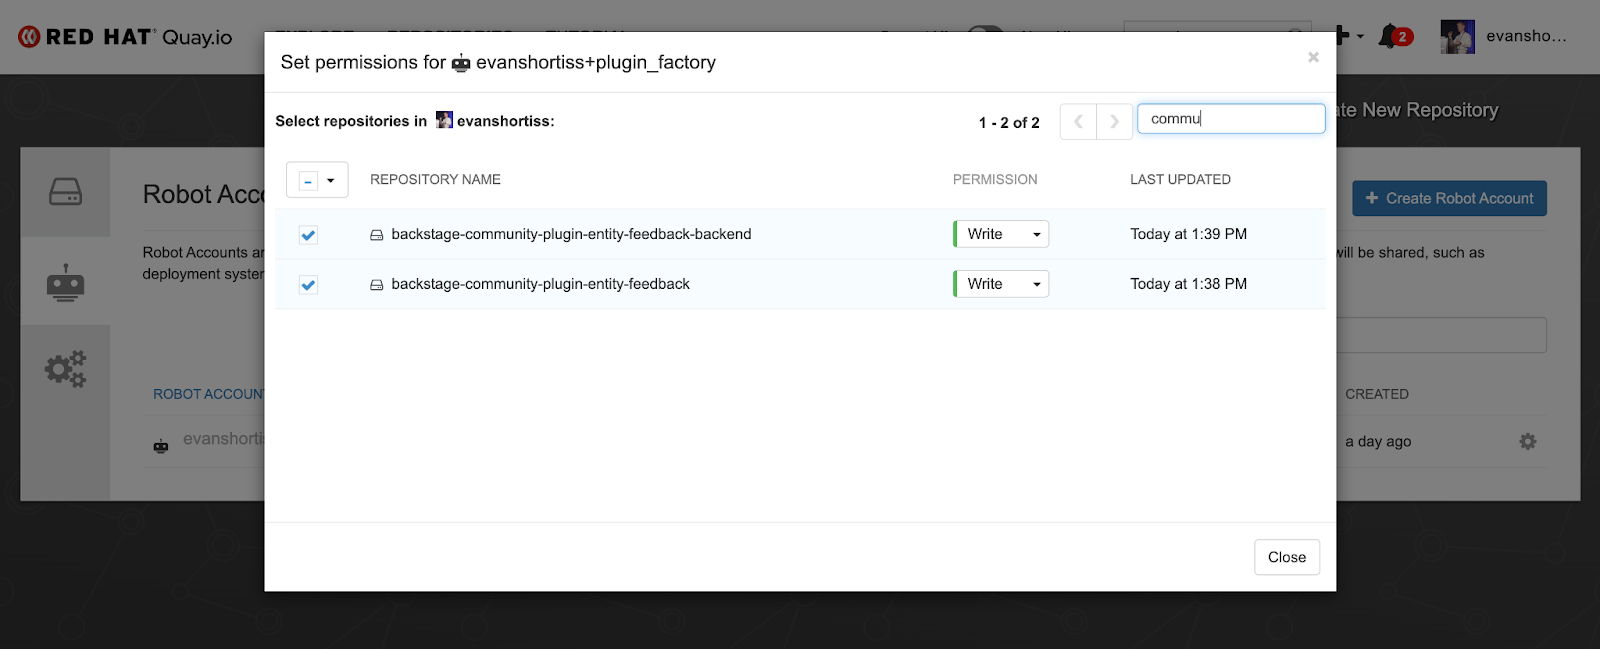Uncheck backstage-community-plugin-entity-feedback checkbox
The width and height of the screenshot is (1600, 649).
308,285
